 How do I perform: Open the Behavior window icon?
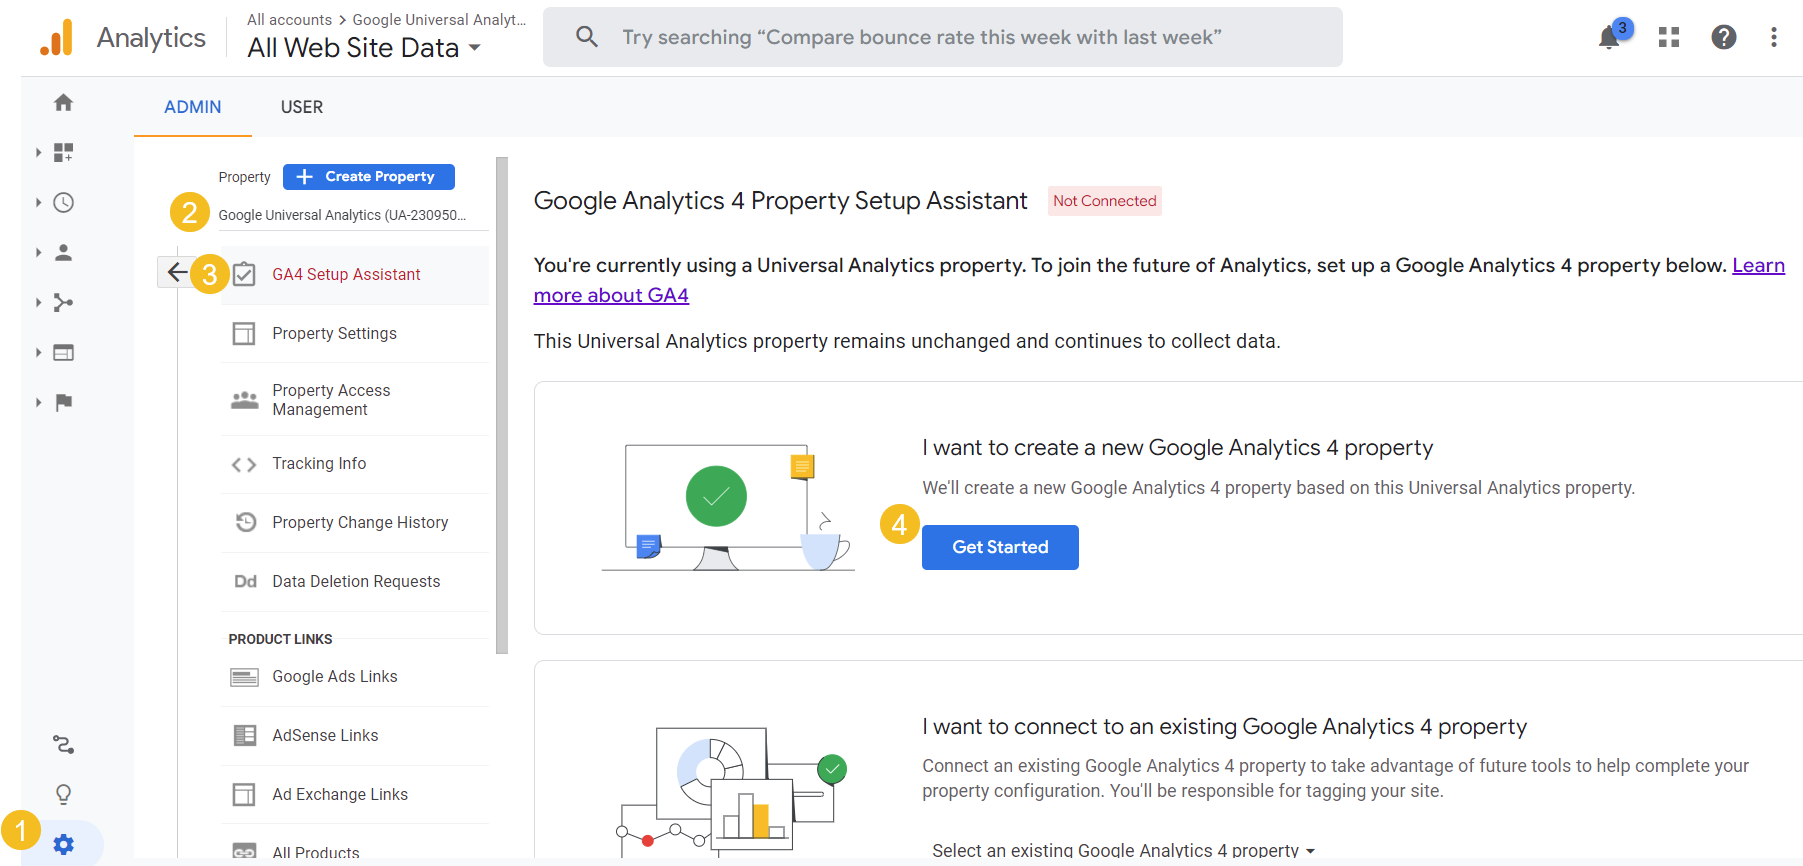pos(63,352)
